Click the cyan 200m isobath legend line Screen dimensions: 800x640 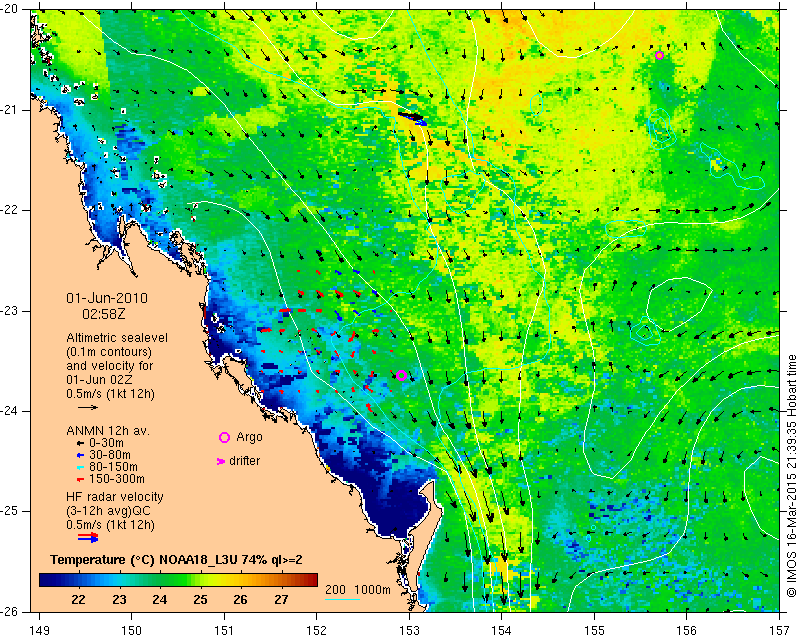click(342, 599)
